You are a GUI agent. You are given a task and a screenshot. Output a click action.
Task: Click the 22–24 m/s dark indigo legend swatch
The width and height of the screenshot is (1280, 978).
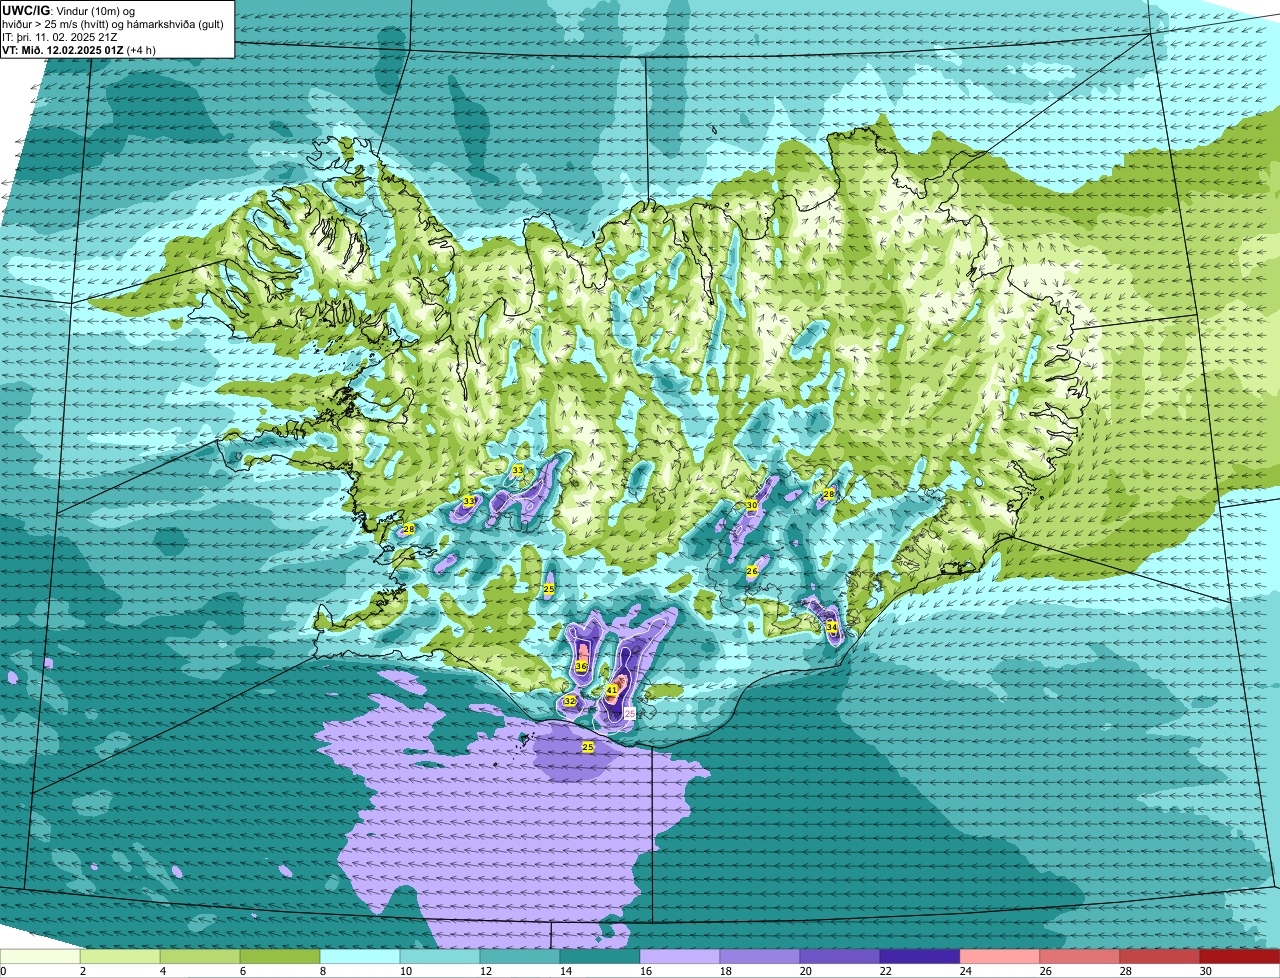[920, 956]
